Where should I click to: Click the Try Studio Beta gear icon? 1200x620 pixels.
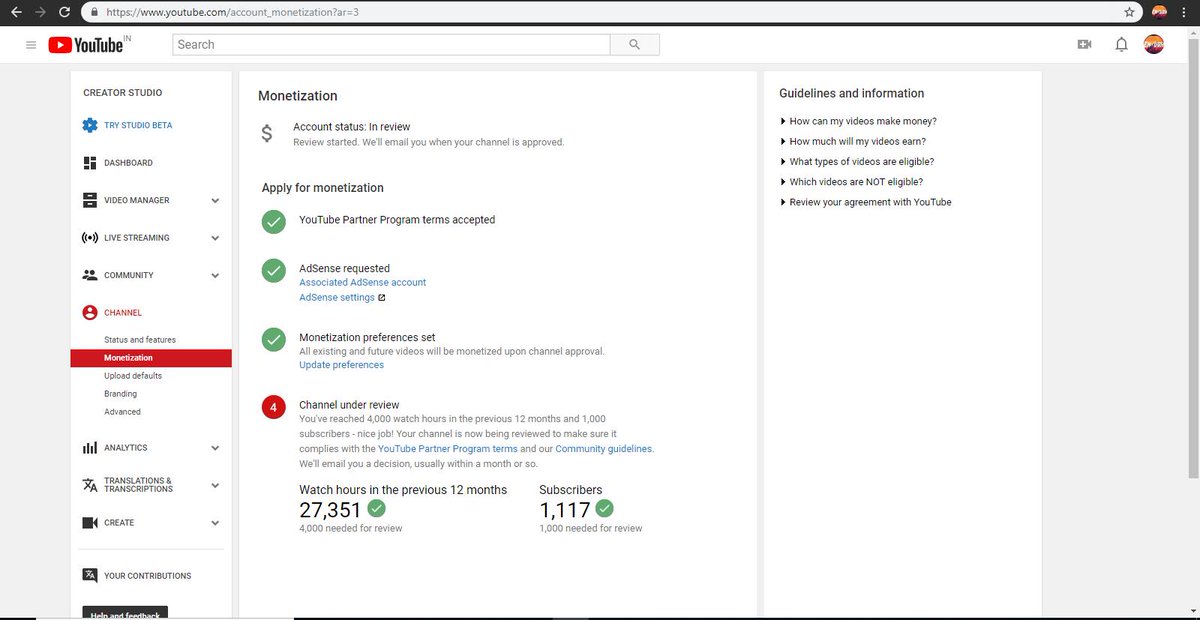pyautogui.click(x=90, y=125)
